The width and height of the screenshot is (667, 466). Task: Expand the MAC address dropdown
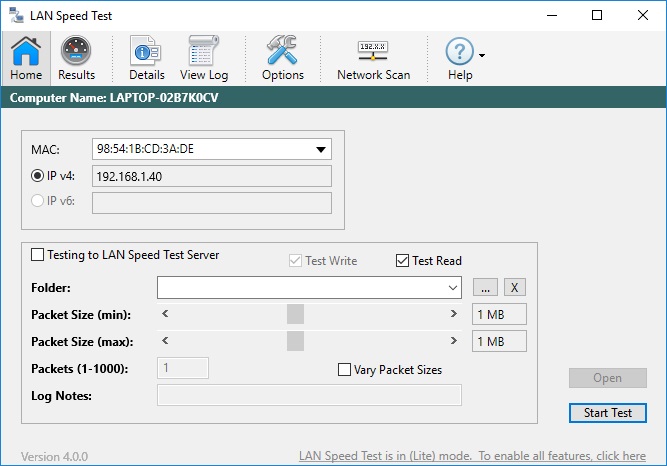point(321,149)
